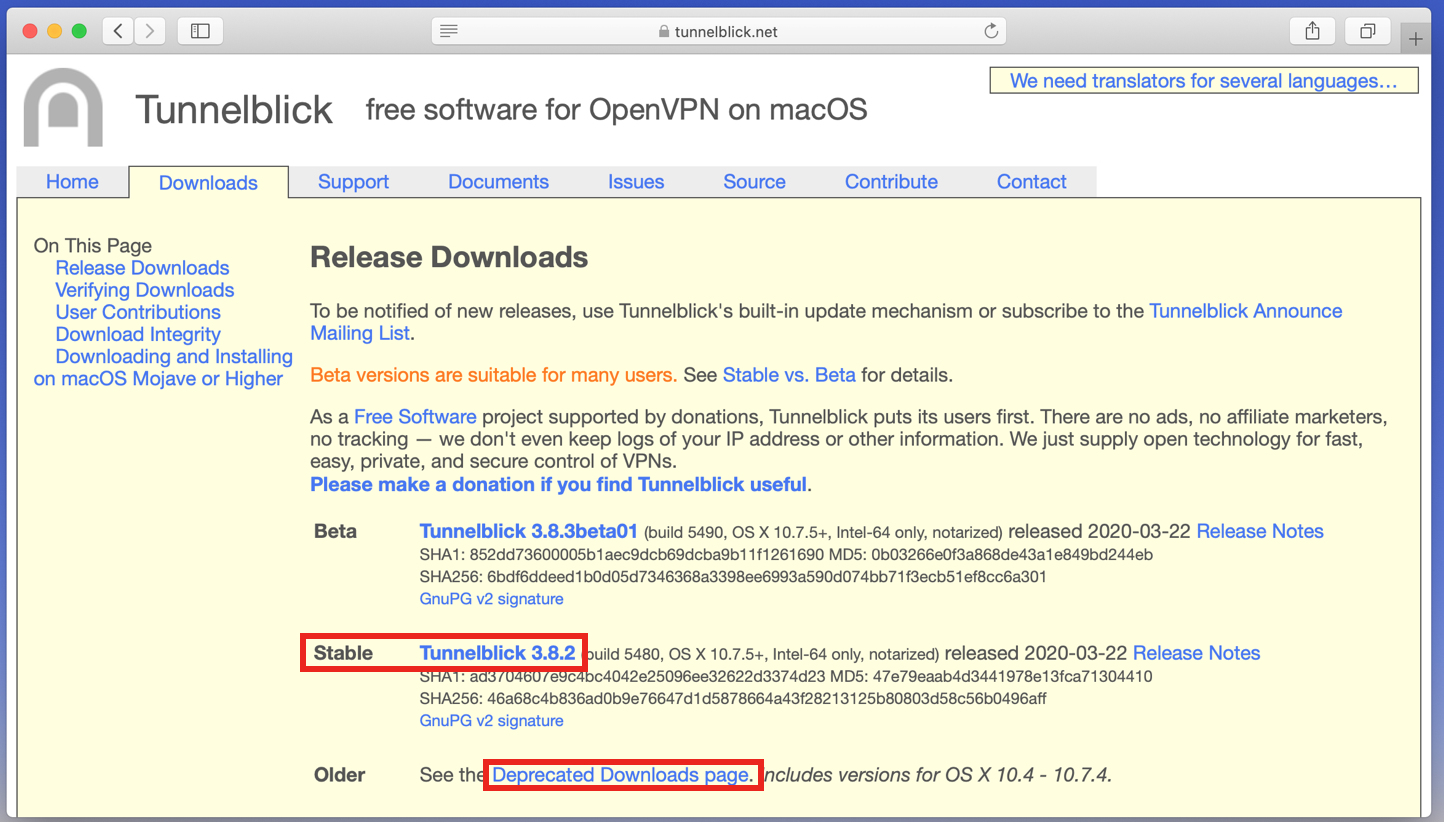Close the Safari window with red button
Screen dimensions: 1444x822
pyautogui.click(x=29, y=31)
